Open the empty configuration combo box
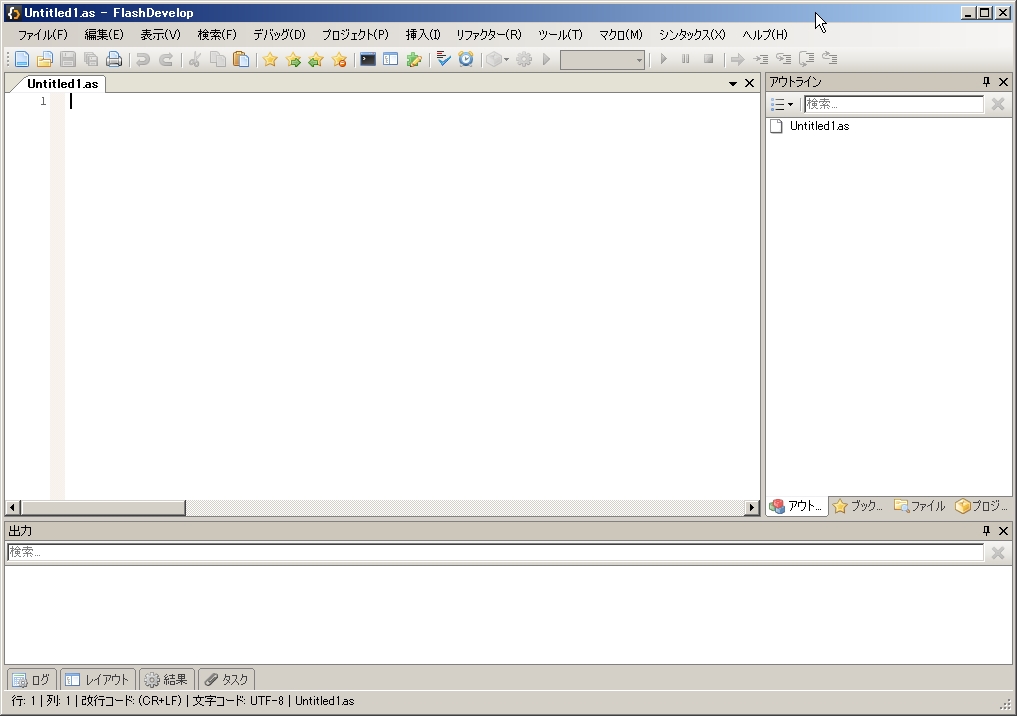Image resolution: width=1017 pixels, height=716 pixels. (602, 60)
